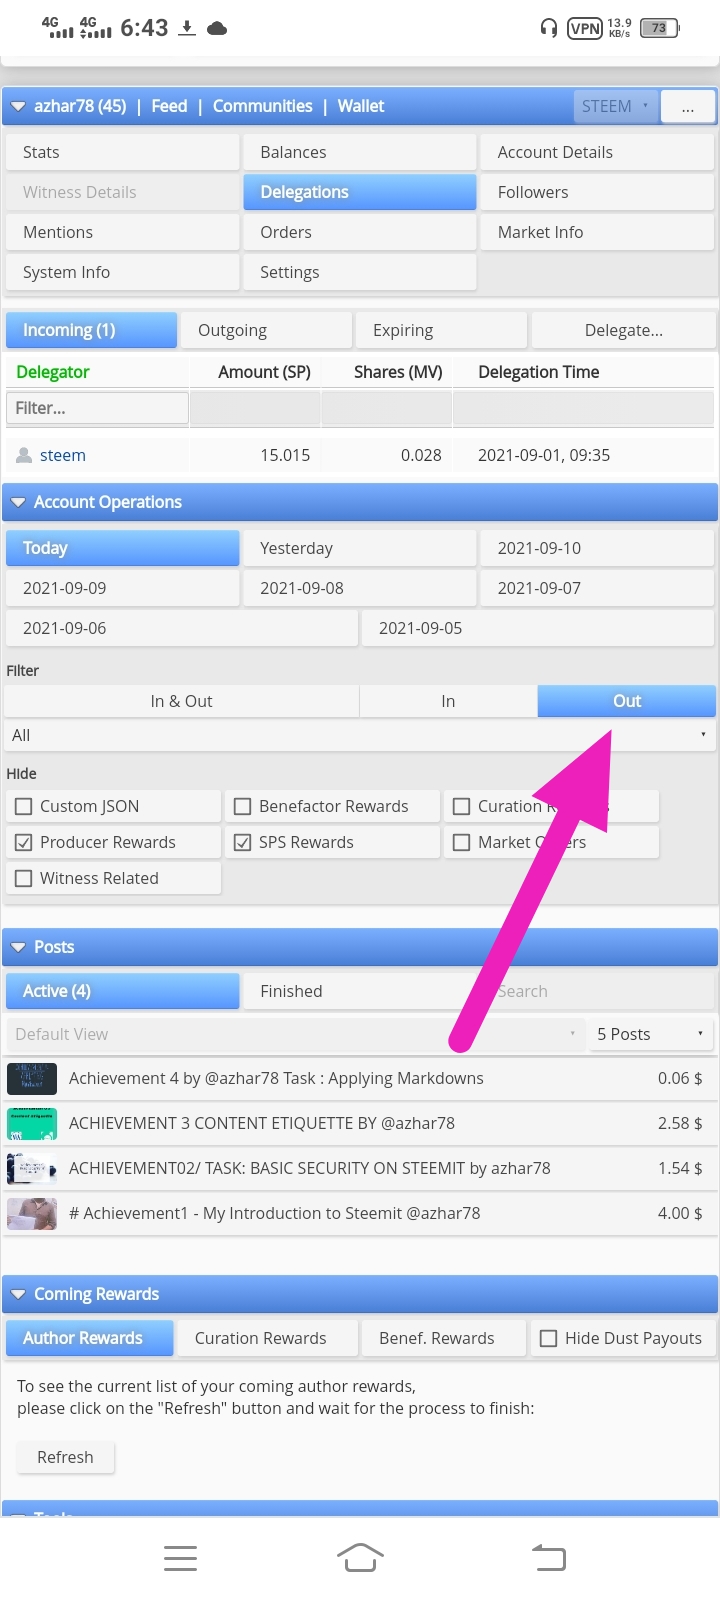Click the Delegator column header
This screenshot has height=1600, width=720.
coord(53,372)
